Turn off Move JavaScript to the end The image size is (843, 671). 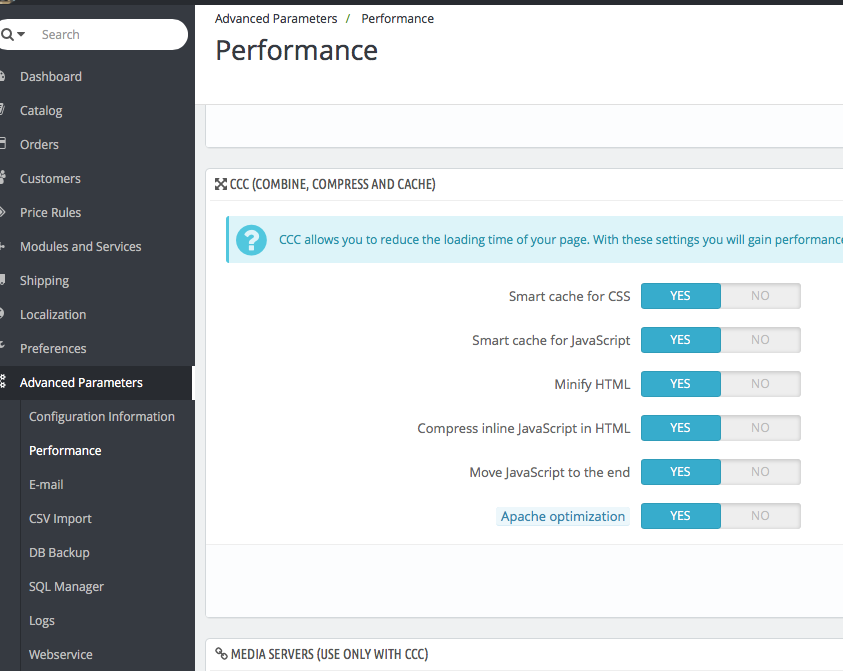pyautogui.click(x=760, y=472)
